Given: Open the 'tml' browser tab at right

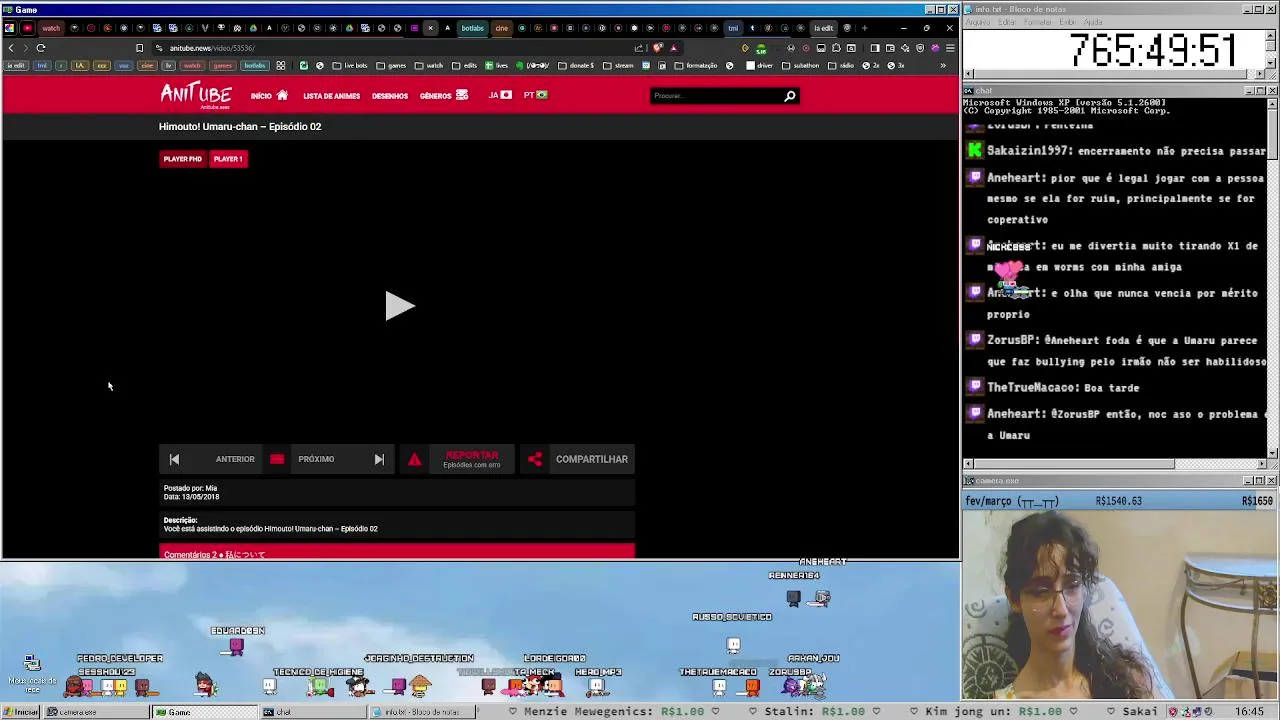Looking at the screenshot, I should [x=733, y=28].
